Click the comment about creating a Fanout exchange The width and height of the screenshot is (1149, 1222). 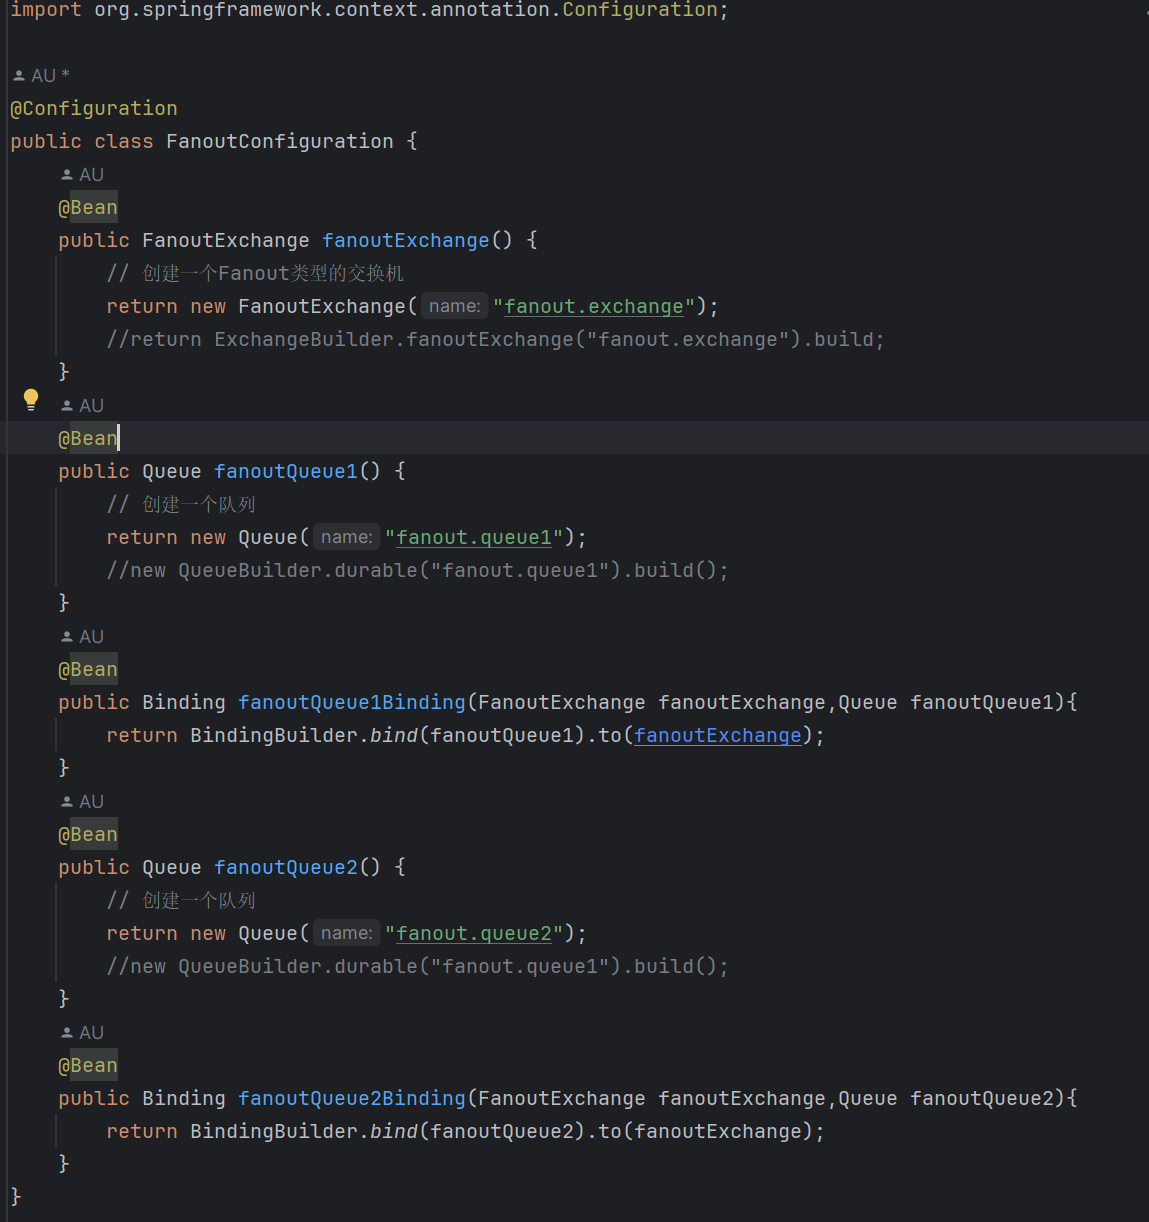pos(255,273)
